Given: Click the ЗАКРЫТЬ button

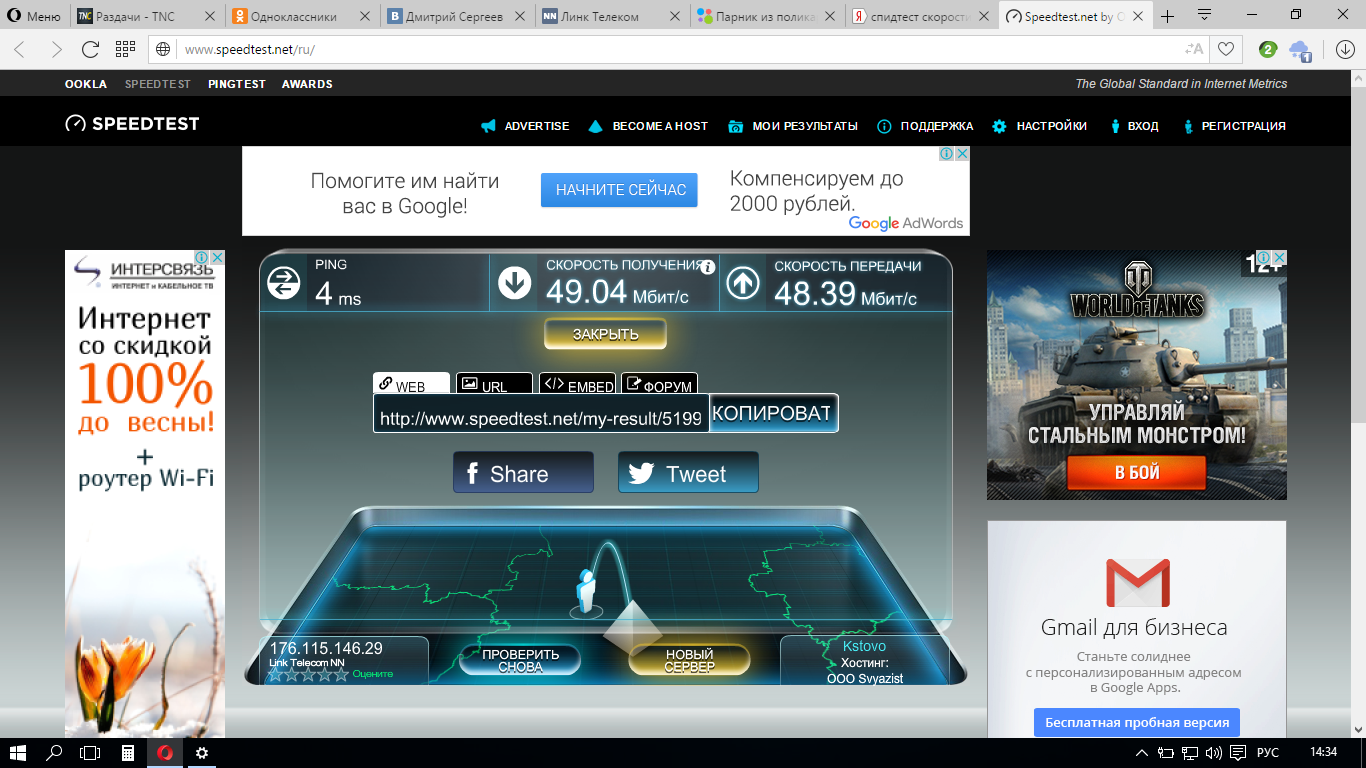Looking at the screenshot, I should tap(605, 334).
